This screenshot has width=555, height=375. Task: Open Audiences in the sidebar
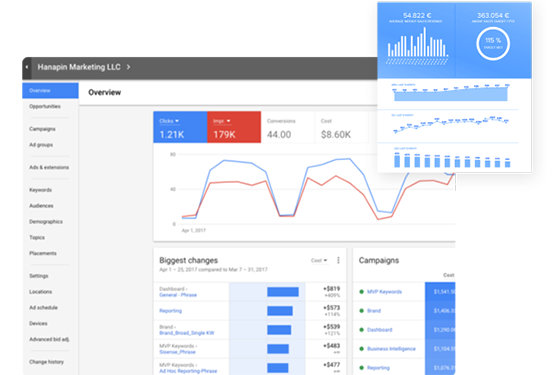pyautogui.click(x=41, y=206)
